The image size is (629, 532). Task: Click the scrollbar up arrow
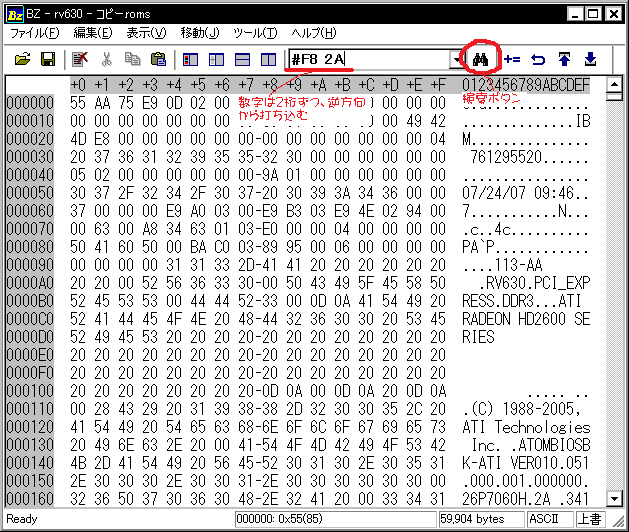pyautogui.click(x=614, y=85)
